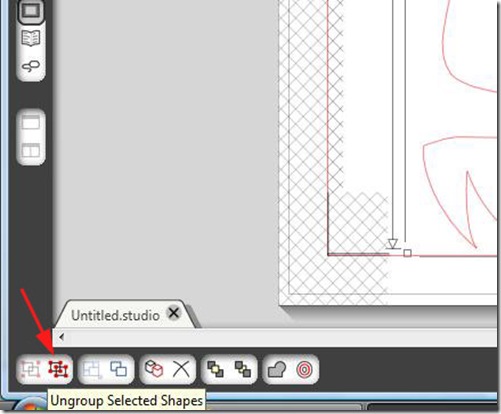Close the Untitled.studio tab

pos(174,313)
